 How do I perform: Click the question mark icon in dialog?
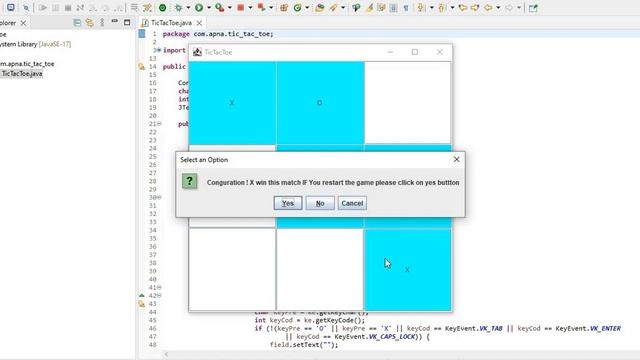pos(189,181)
